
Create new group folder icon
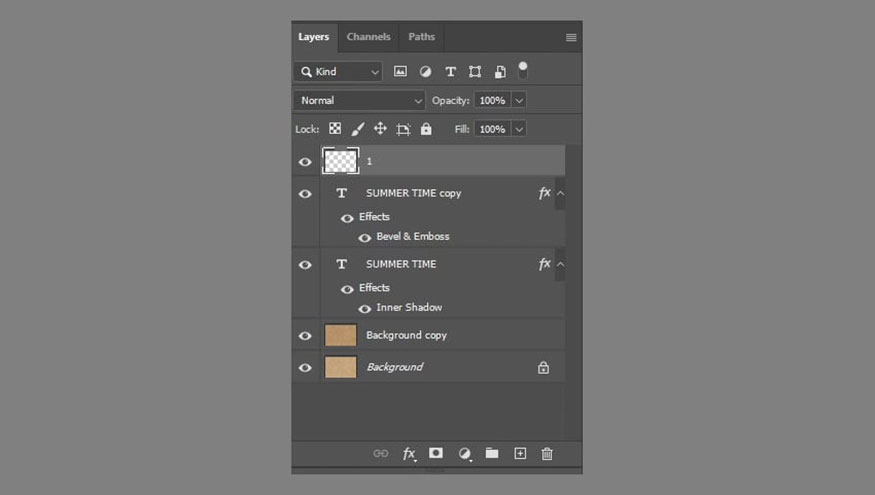click(x=492, y=453)
